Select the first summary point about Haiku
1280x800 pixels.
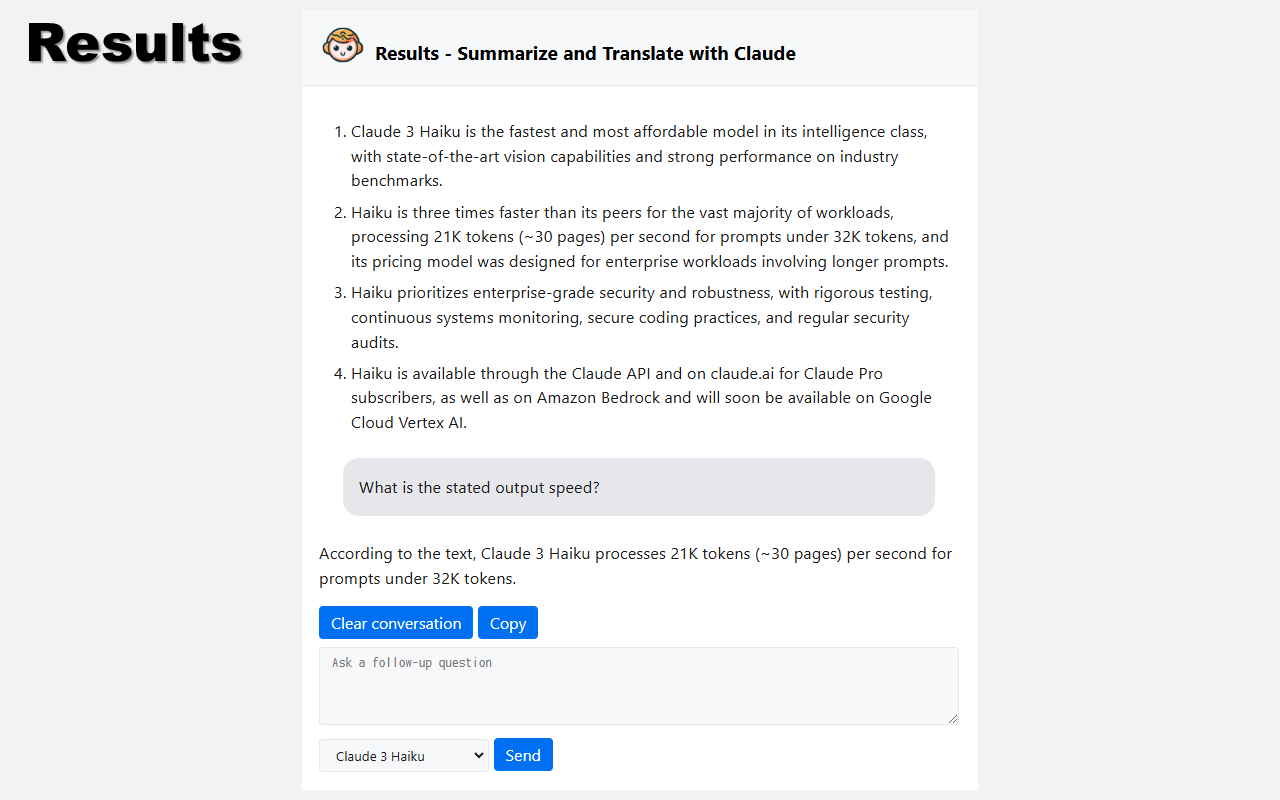[640, 156]
